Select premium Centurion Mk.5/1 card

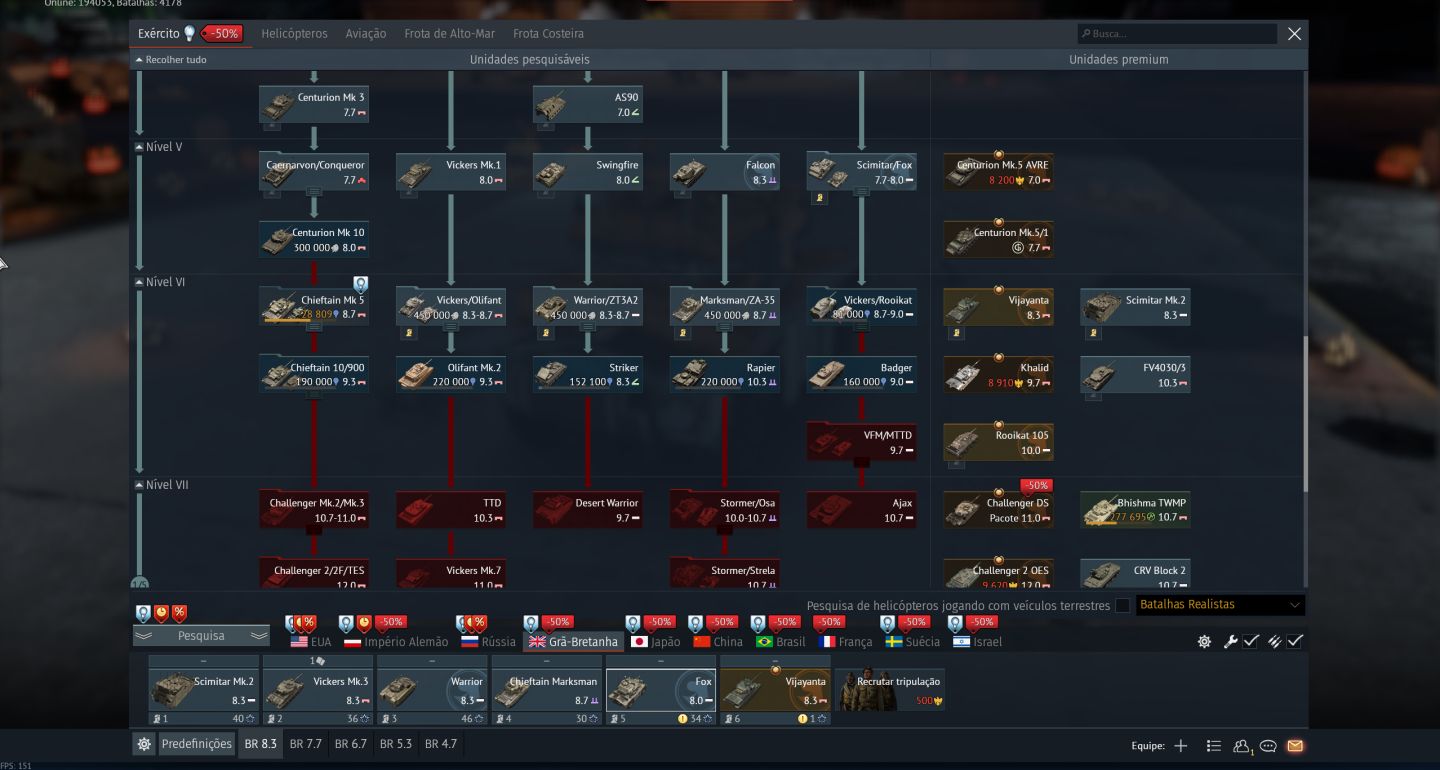tap(999, 240)
